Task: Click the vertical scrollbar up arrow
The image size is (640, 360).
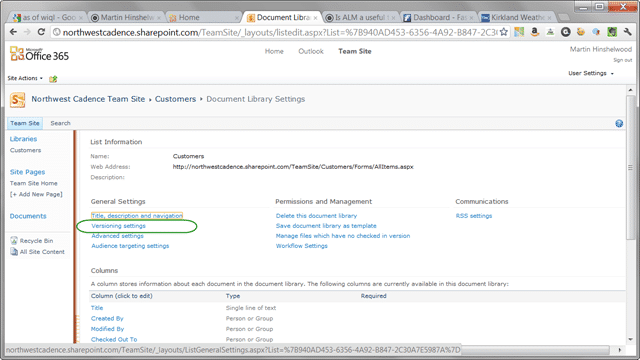Action: (x=631, y=90)
